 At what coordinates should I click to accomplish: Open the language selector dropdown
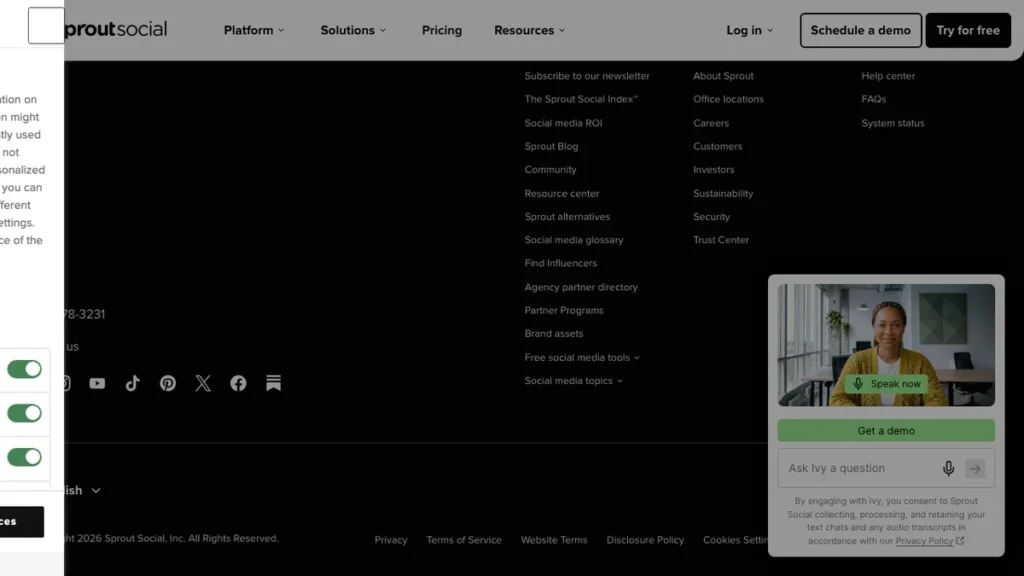coord(82,490)
